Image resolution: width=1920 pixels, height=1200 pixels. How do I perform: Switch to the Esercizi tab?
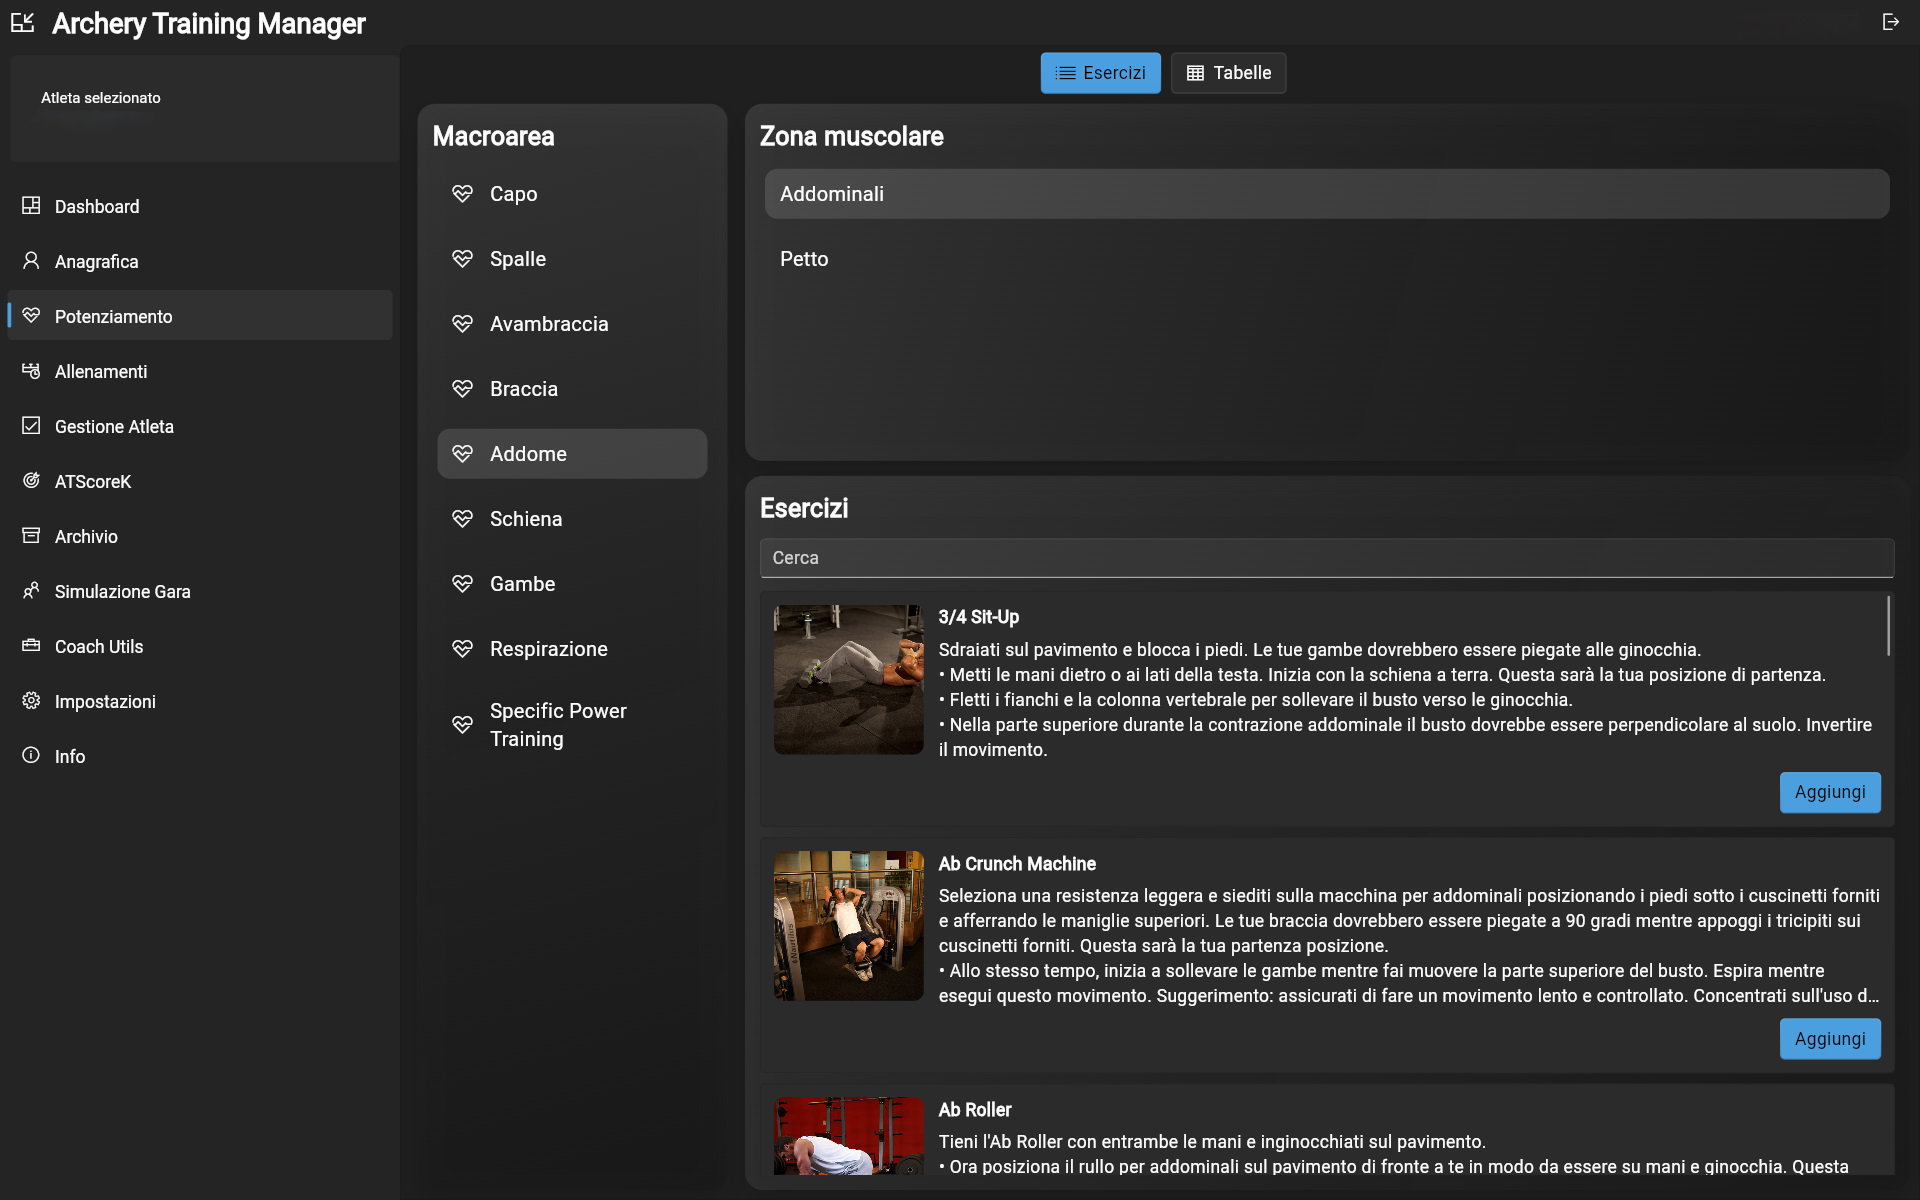(1100, 73)
